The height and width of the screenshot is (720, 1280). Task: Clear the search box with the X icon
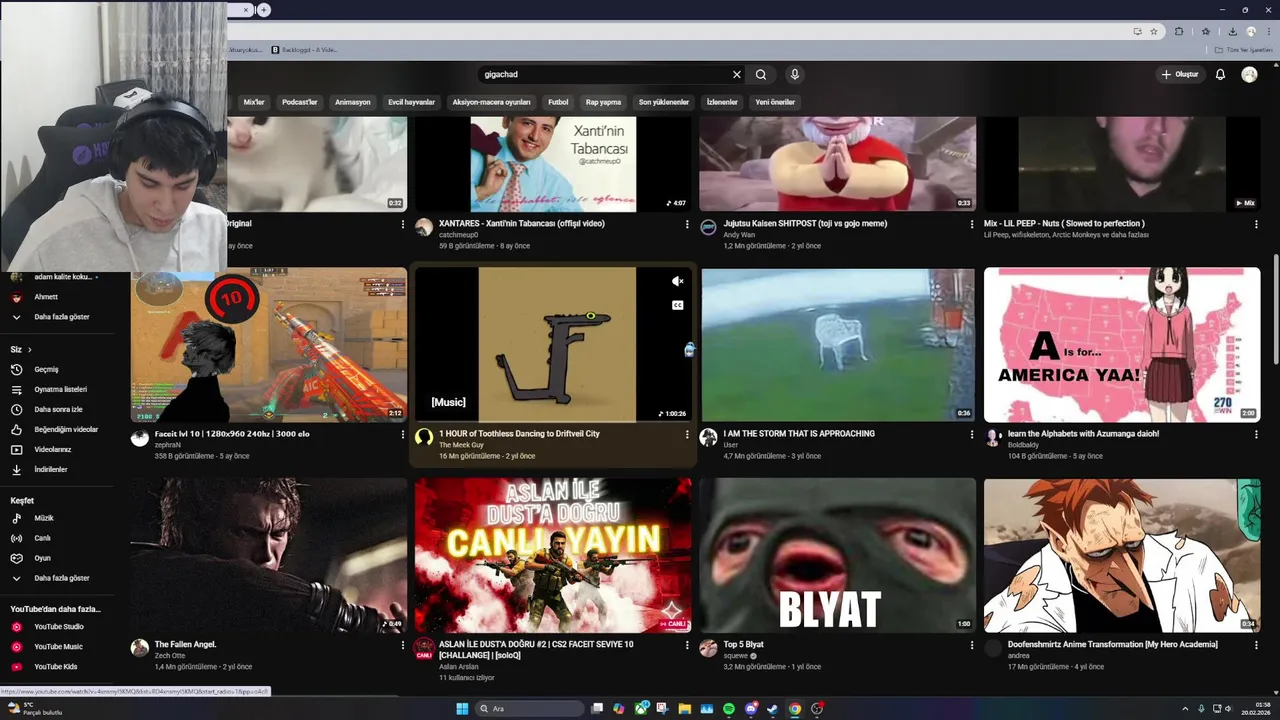click(737, 74)
